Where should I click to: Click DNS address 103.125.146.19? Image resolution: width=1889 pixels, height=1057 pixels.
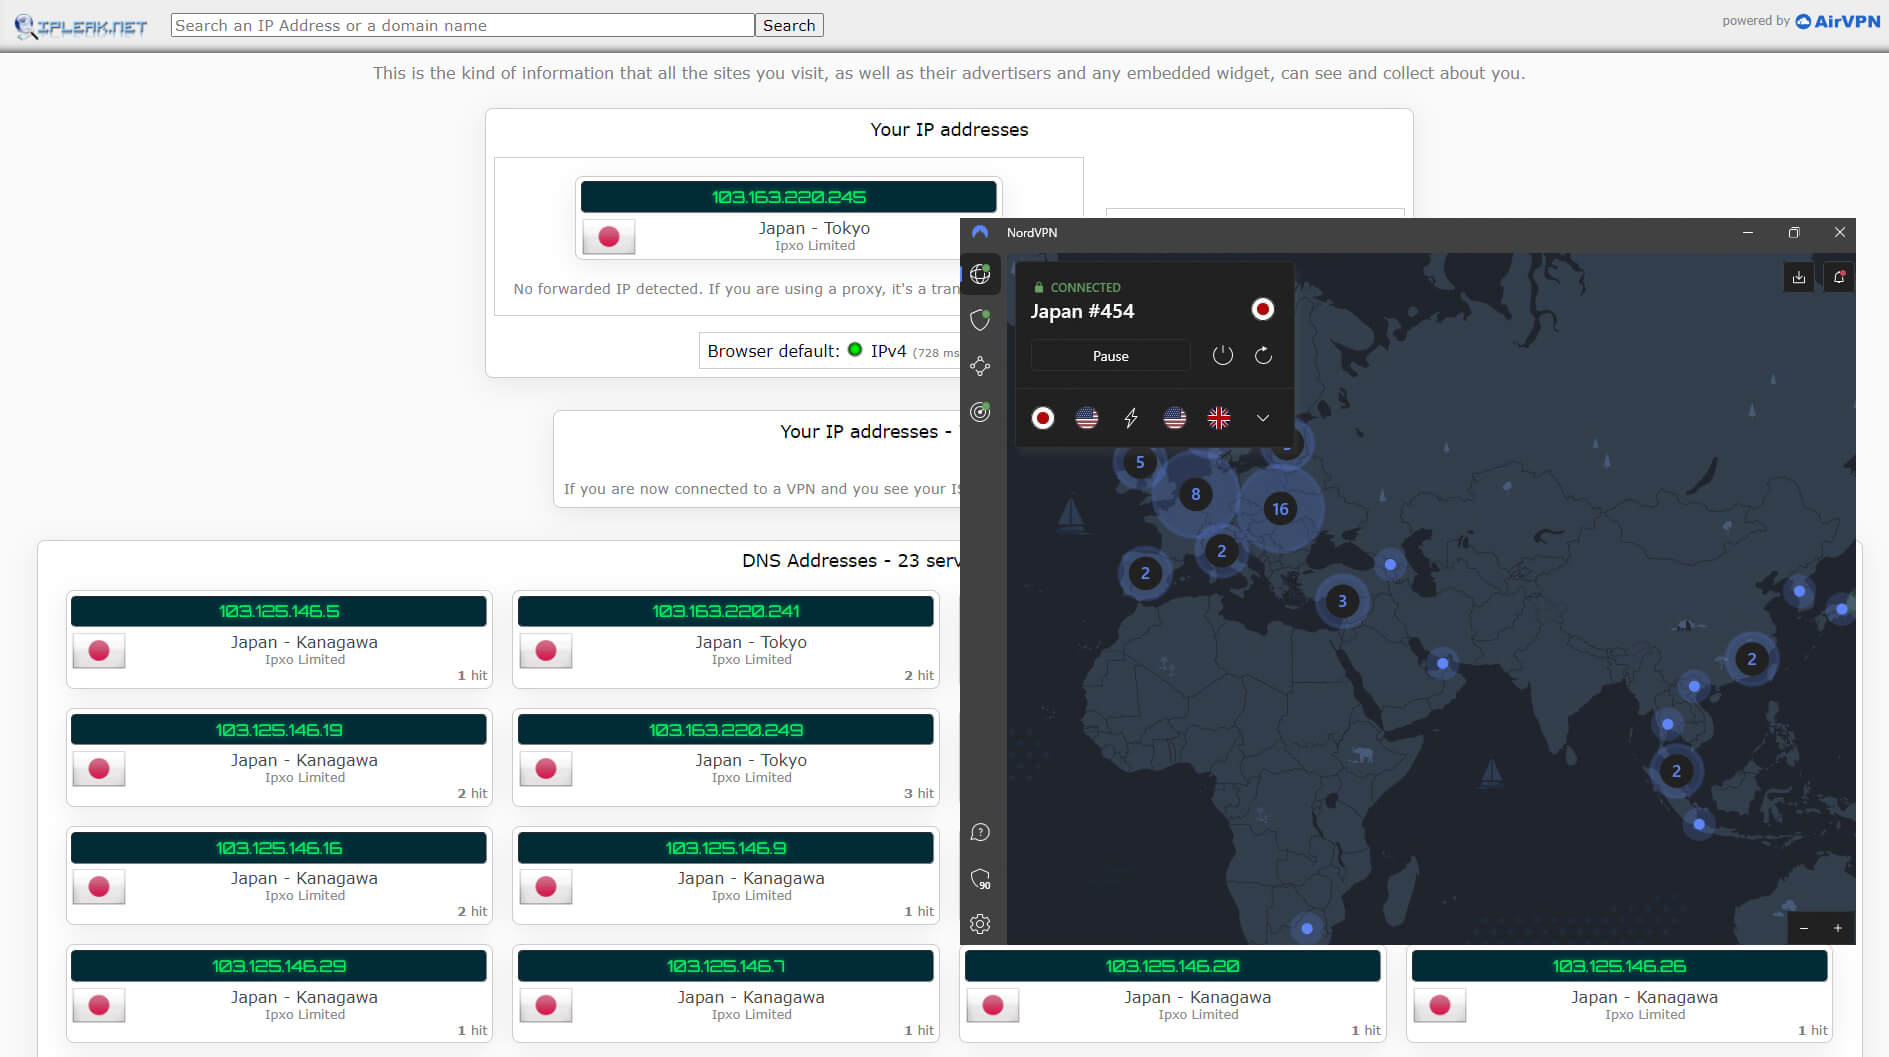point(279,730)
